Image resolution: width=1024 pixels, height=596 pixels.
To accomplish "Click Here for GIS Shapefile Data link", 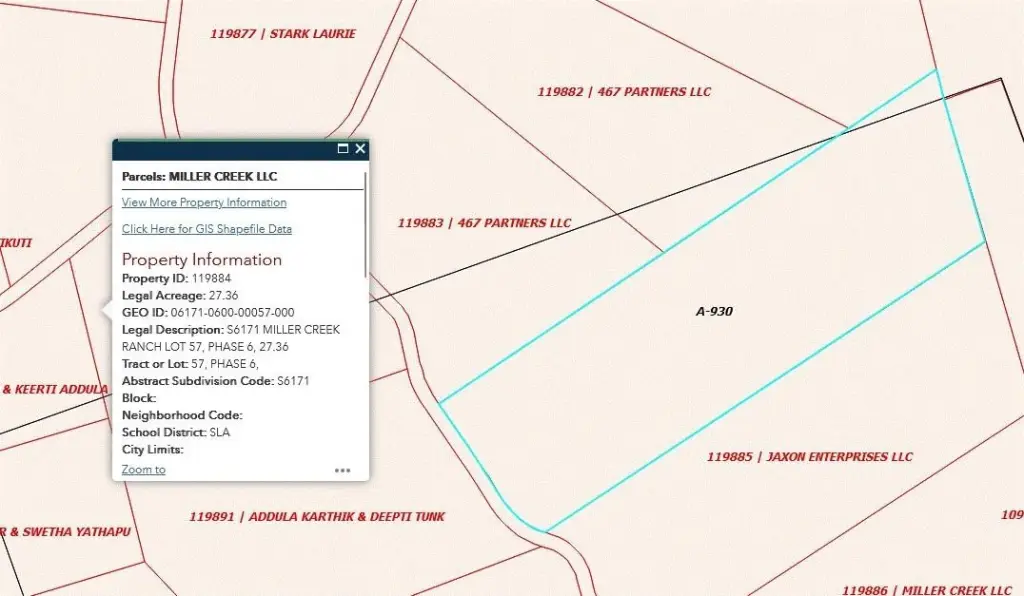I will click(207, 229).
